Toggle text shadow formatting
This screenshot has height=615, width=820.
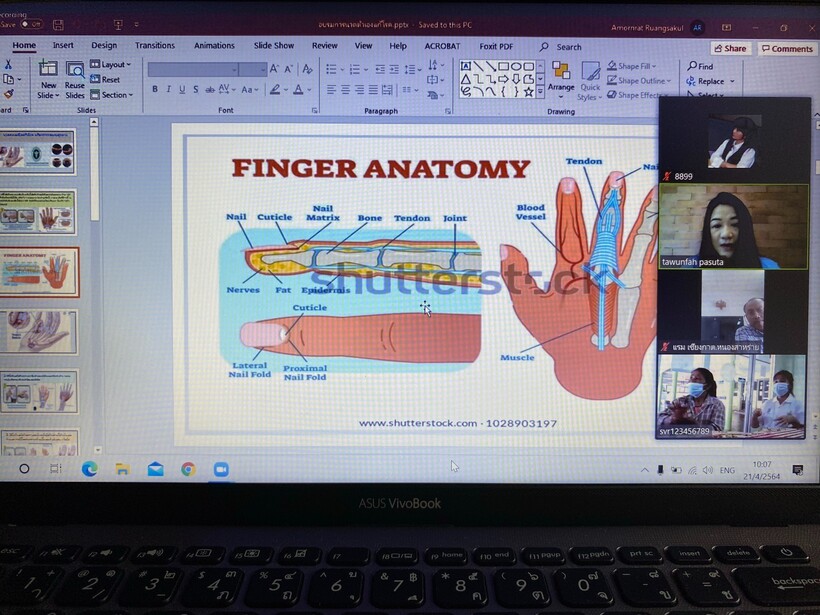pyautogui.click(x=195, y=90)
